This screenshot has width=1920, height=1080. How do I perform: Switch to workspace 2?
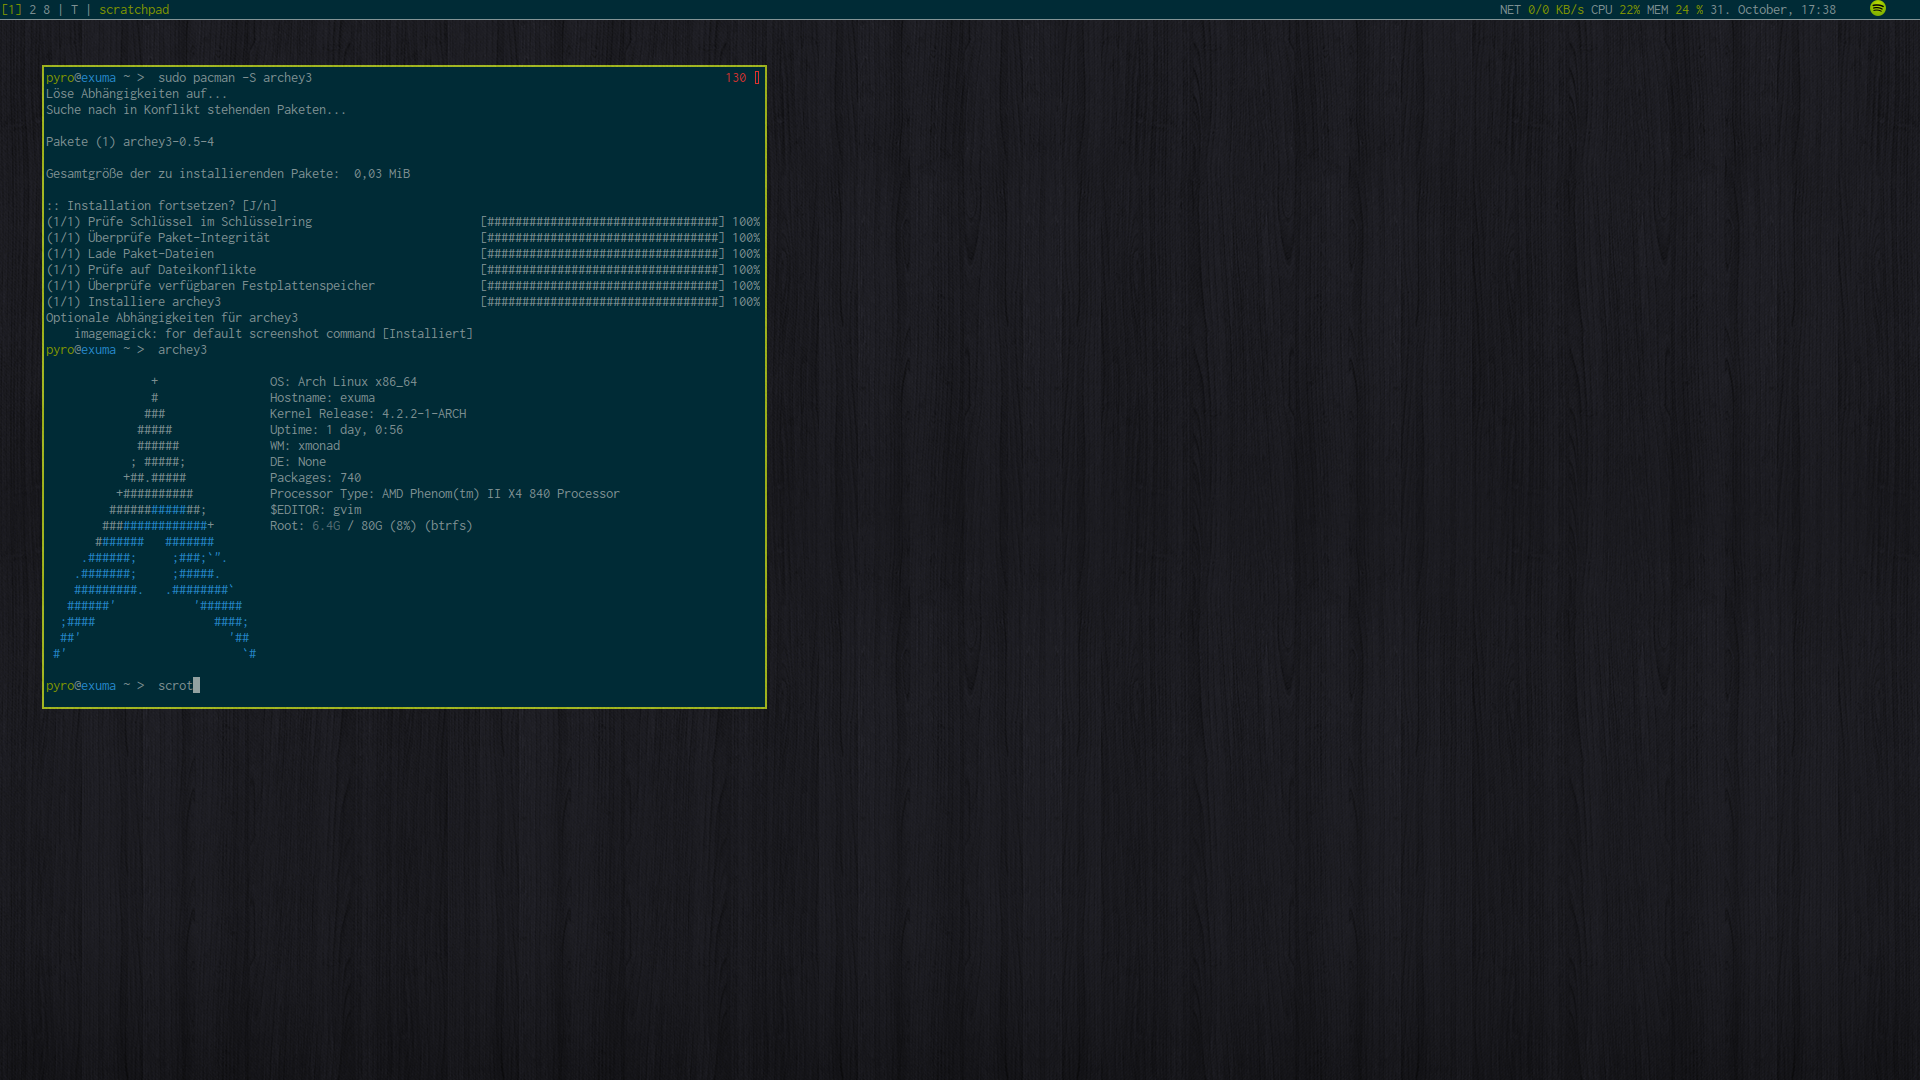[x=33, y=10]
